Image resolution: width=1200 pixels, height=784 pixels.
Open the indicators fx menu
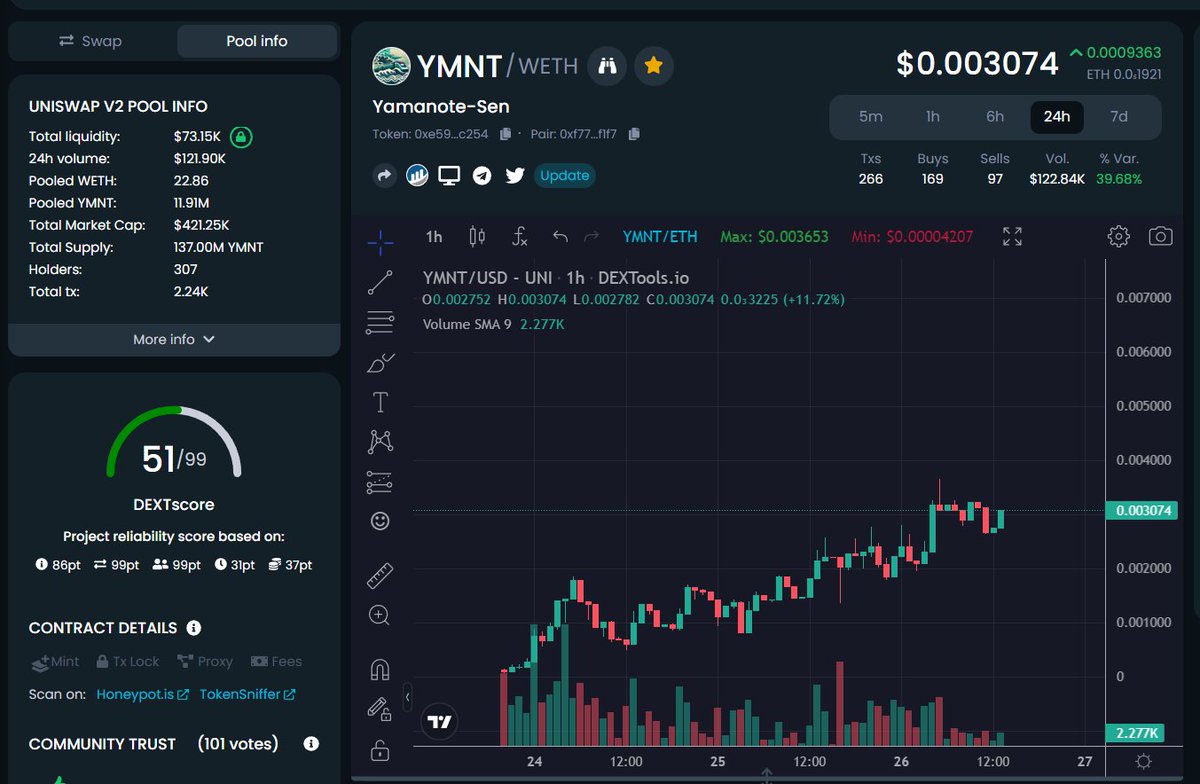point(519,237)
